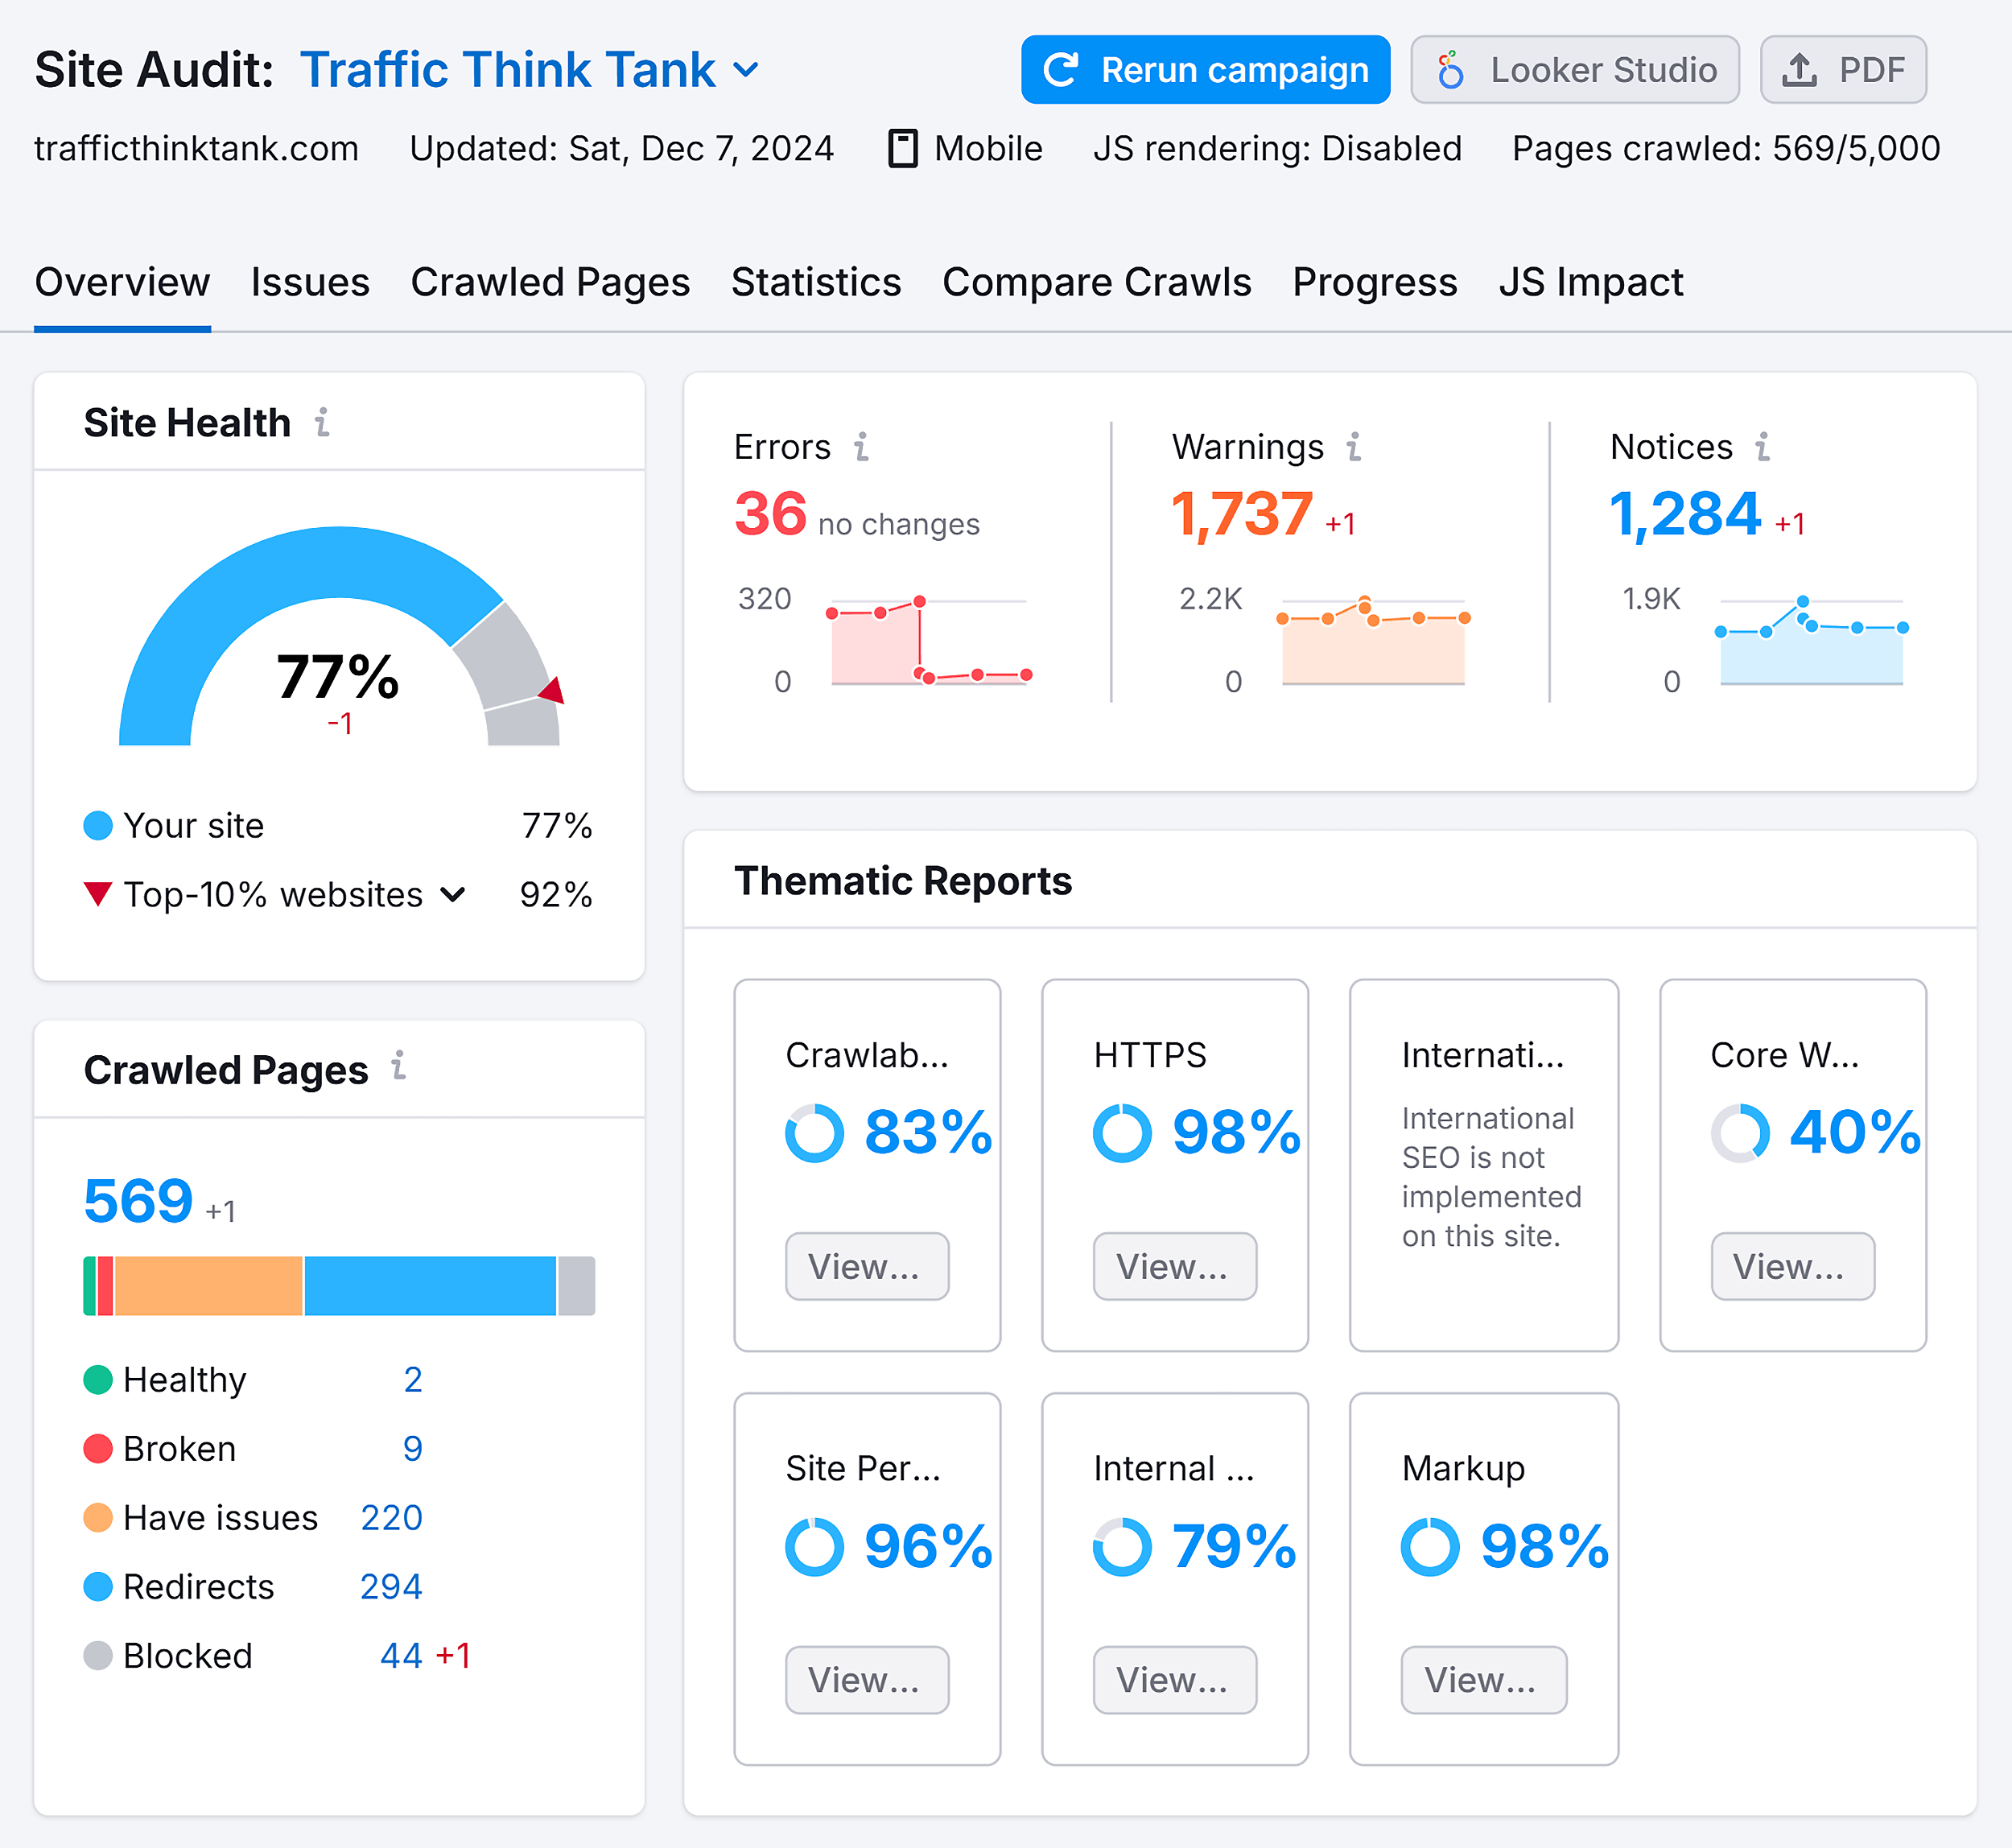View details for HTTPS report
Screen dimensions: 2012x1848
click(1175, 1266)
